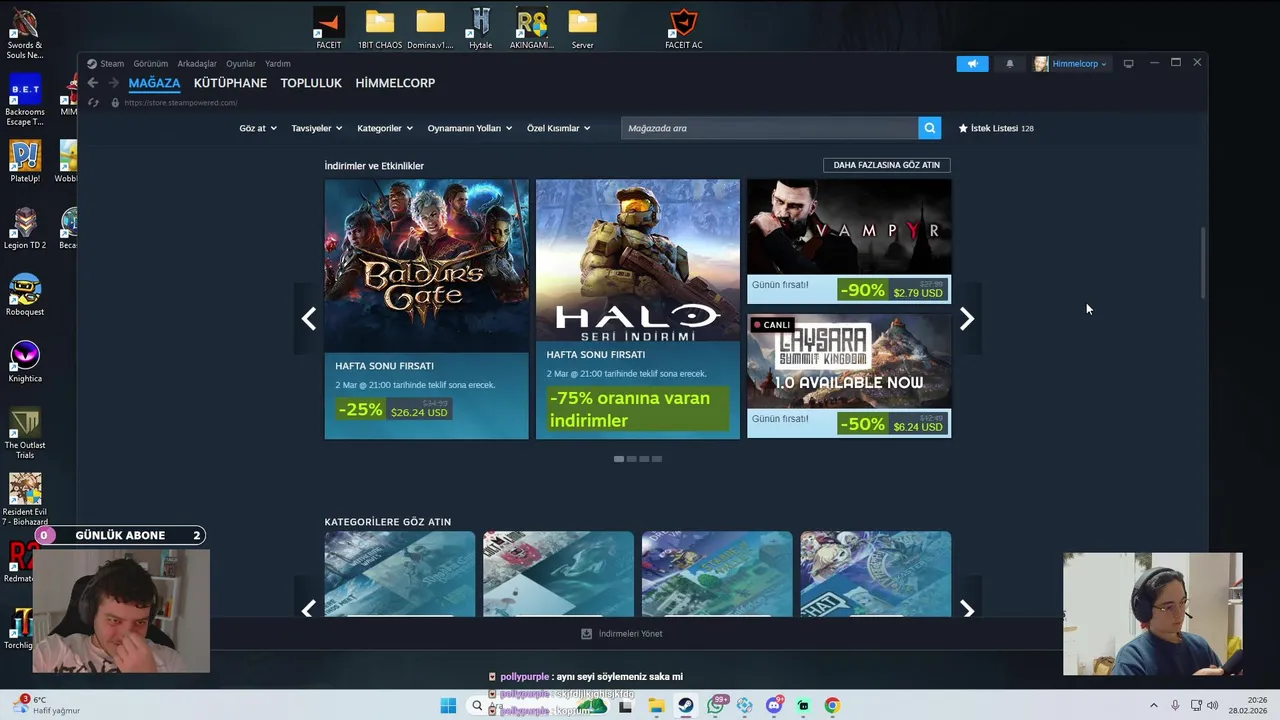Open the Baldur's Gate weekend deal
Image resolution: width=1280 pixels, height=720 pixels.
426,309
